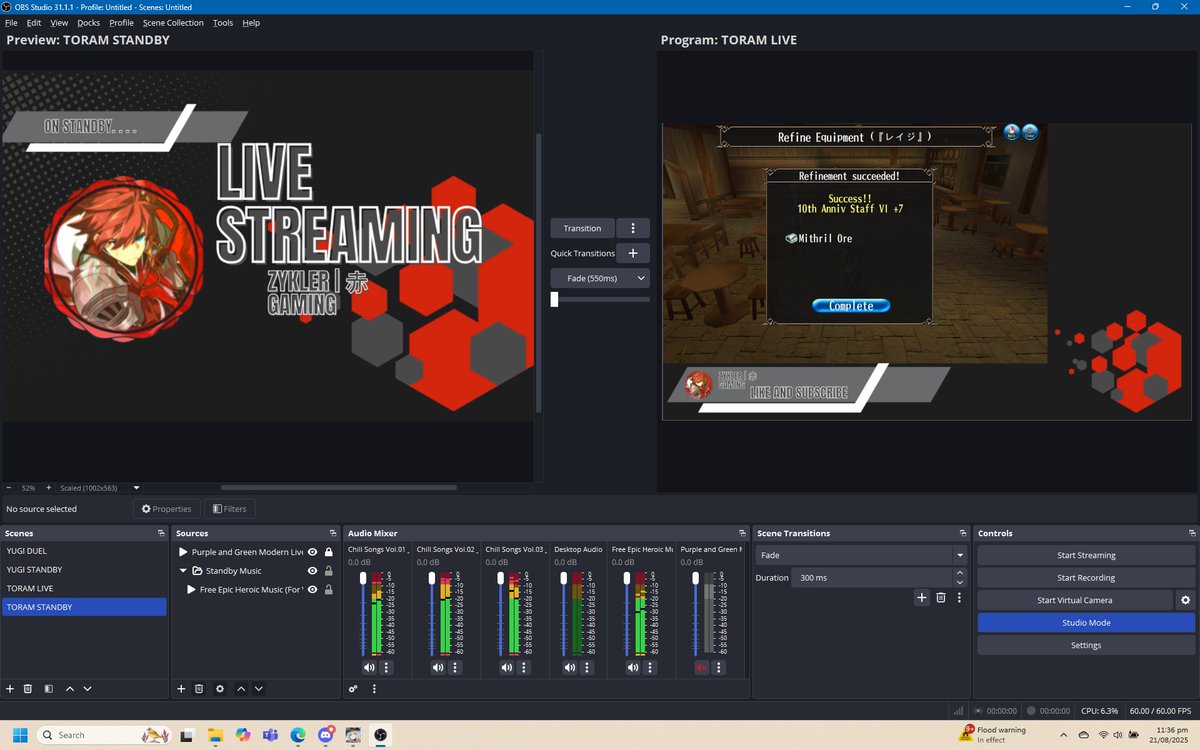Add a quick transition with plus button

(x=633, y=253)
